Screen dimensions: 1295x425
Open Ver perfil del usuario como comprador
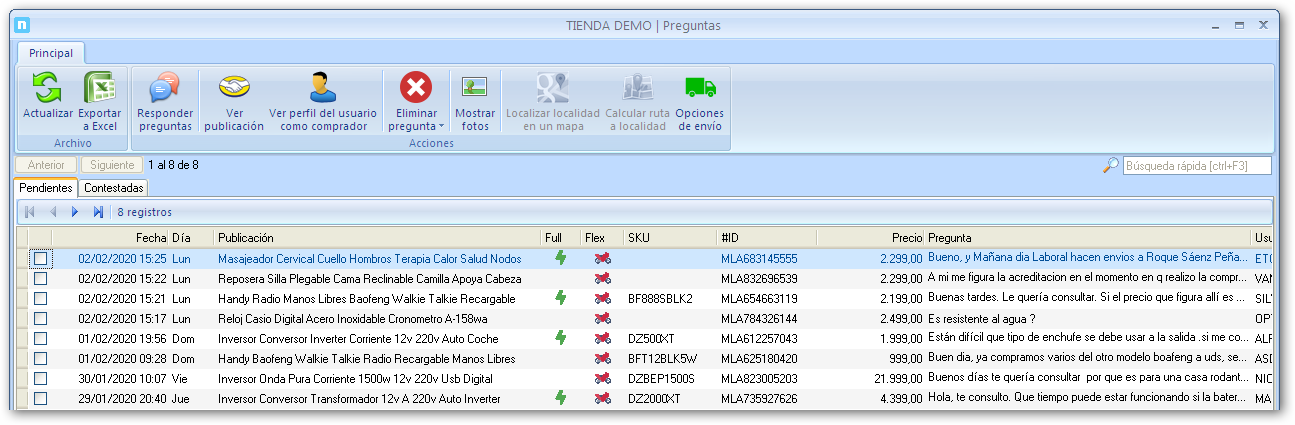click(x=322, y=89)
